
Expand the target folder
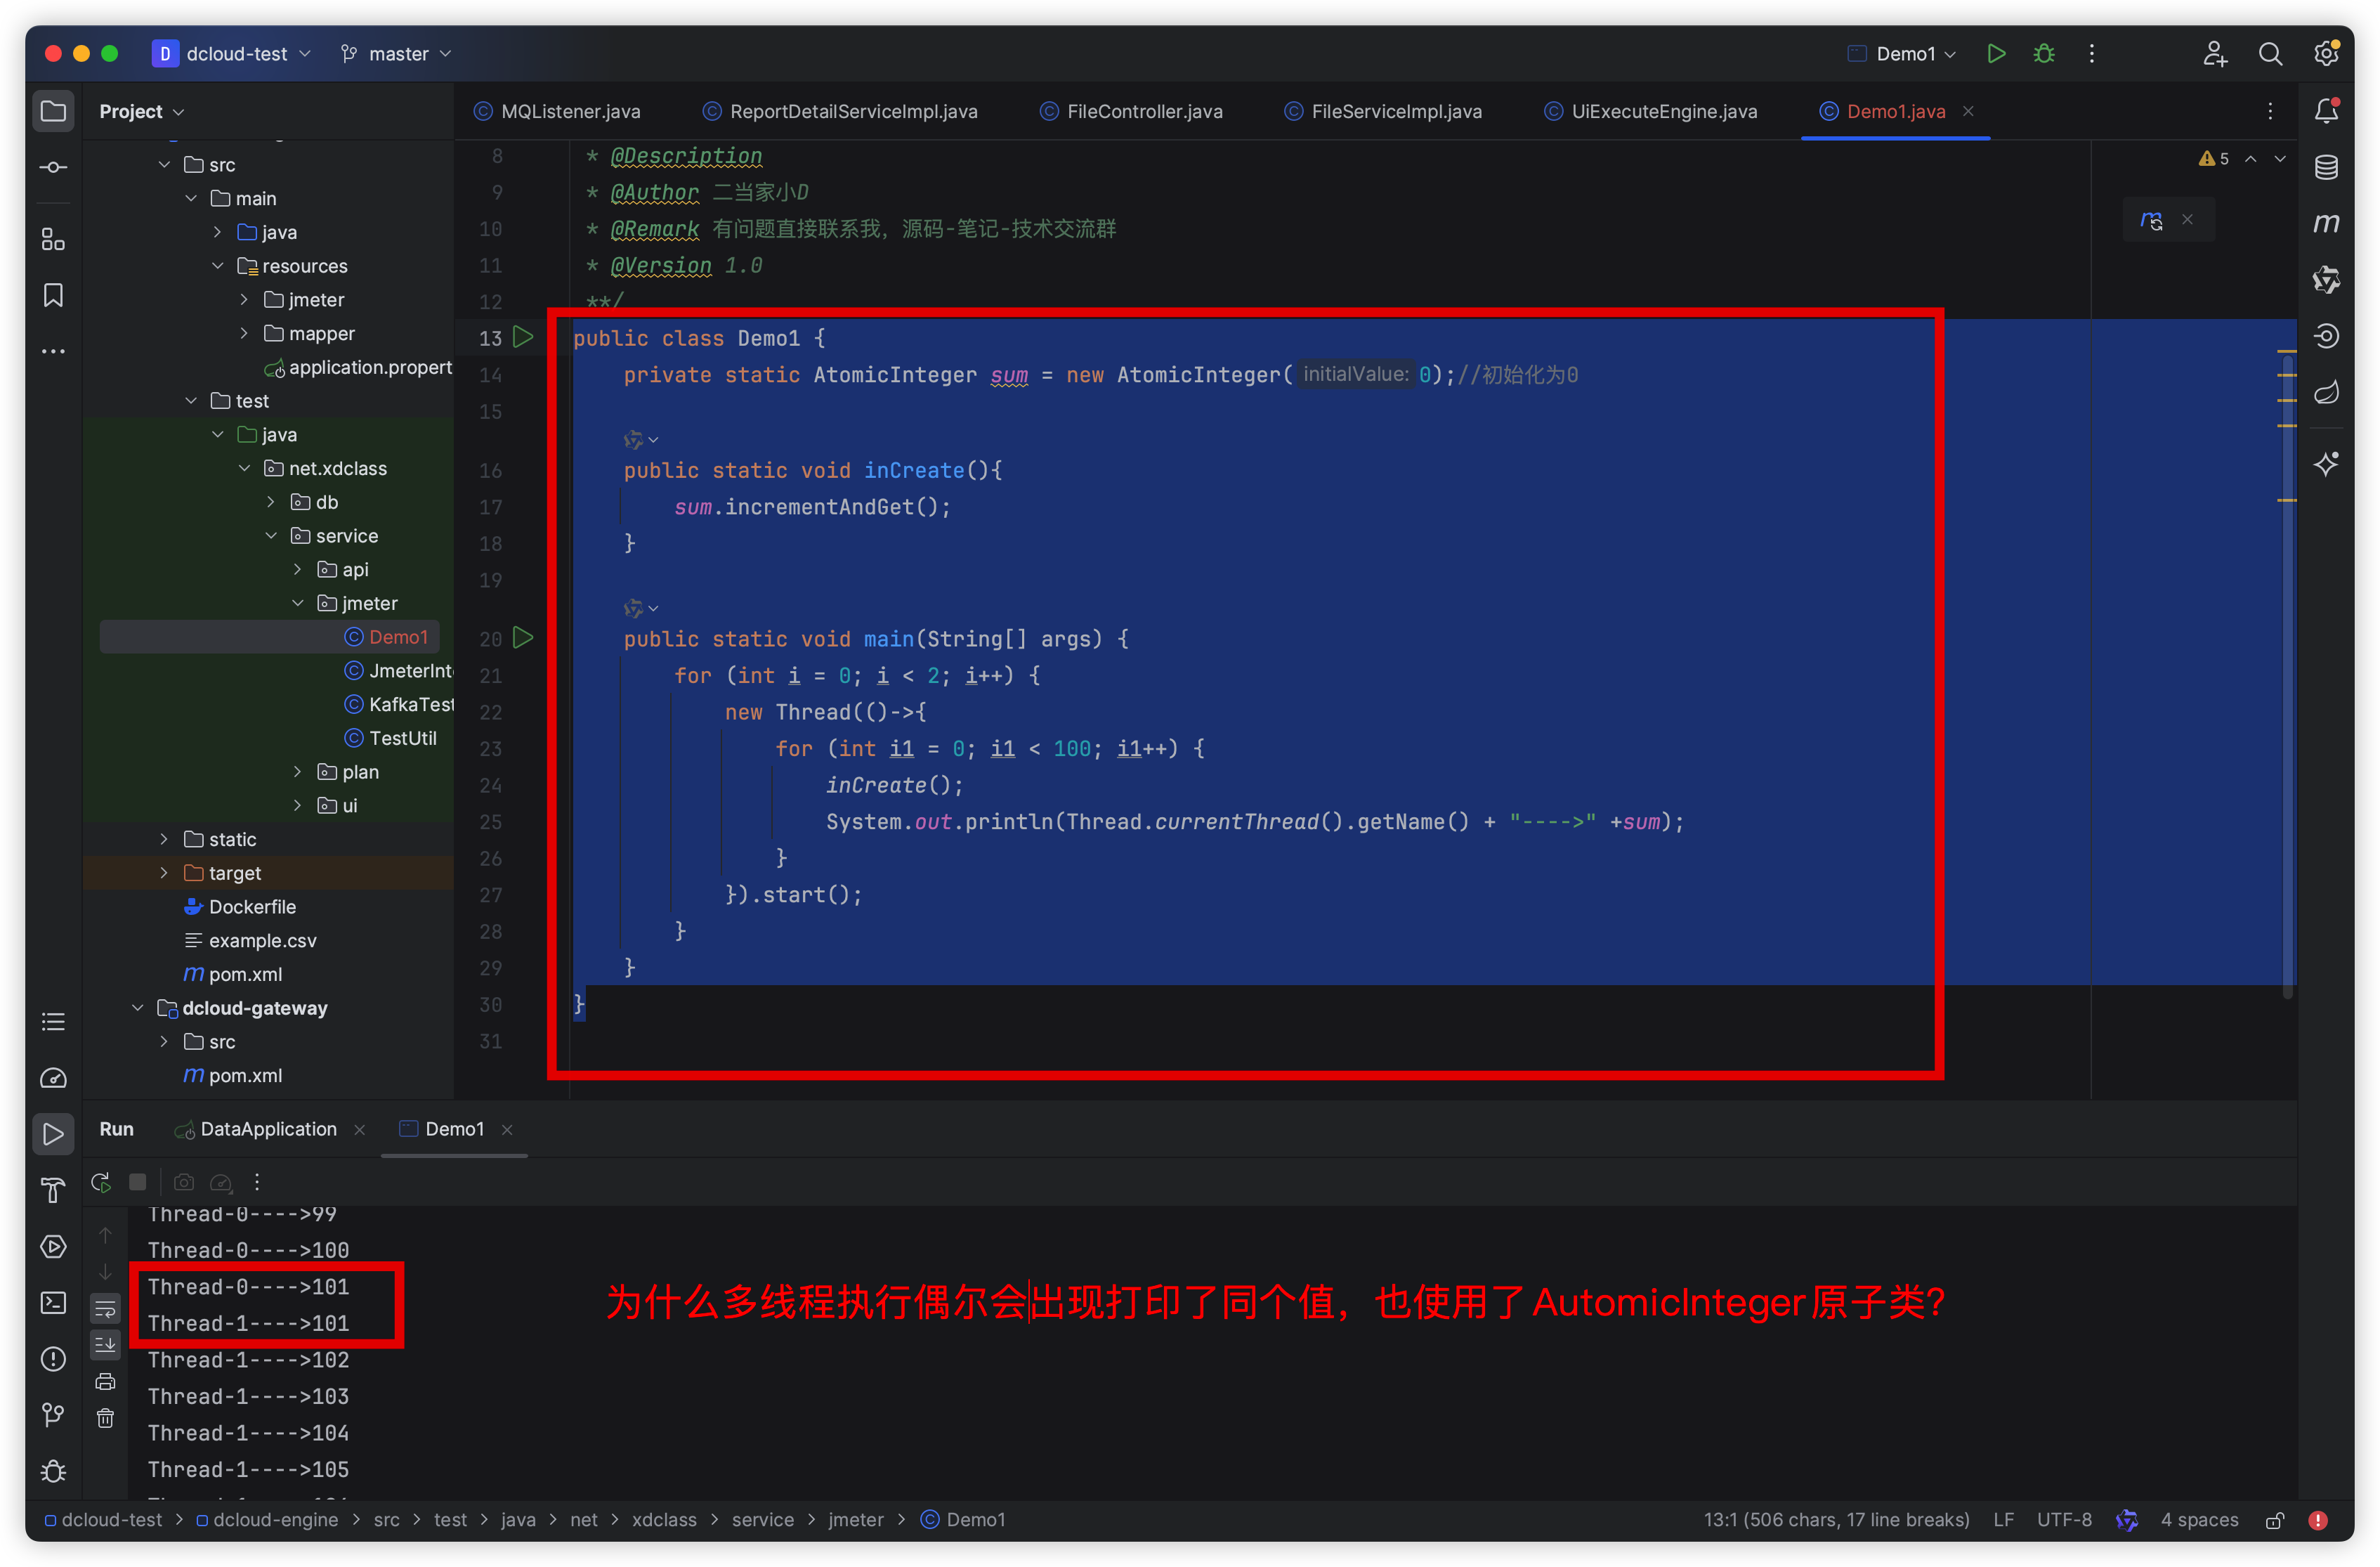coord(164,873)
